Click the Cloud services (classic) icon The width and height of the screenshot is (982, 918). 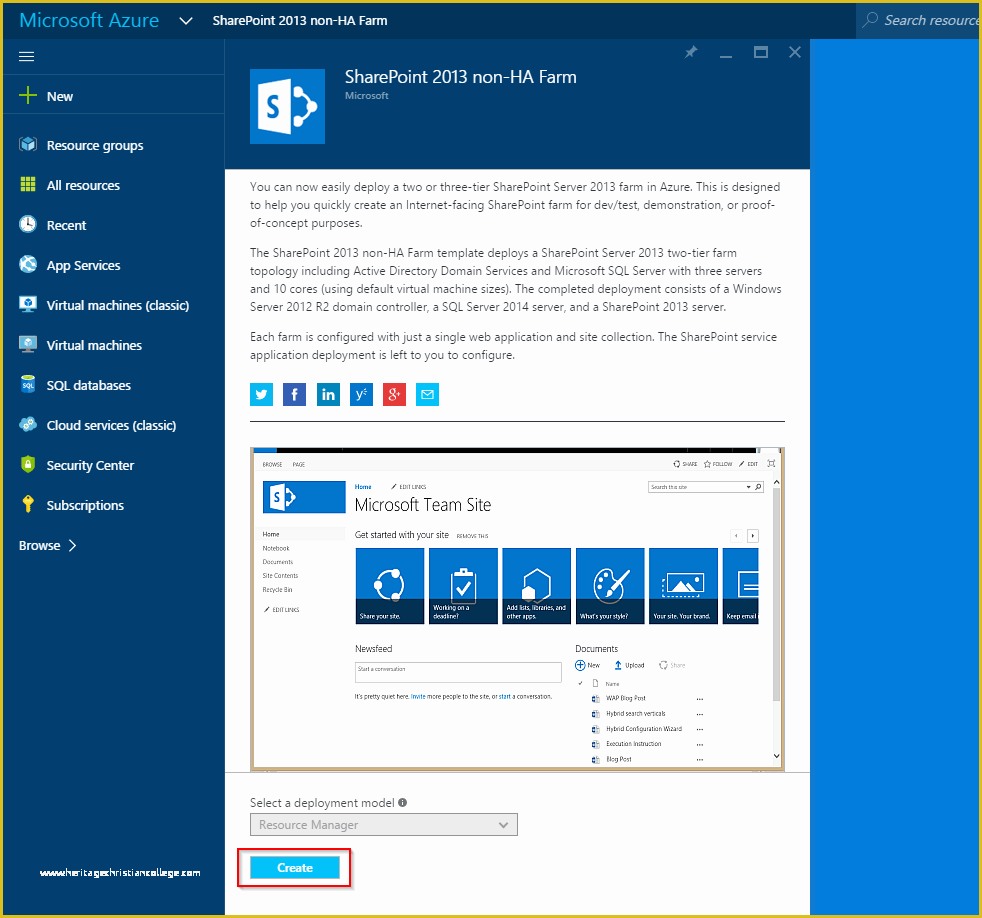tap(28, 425)
